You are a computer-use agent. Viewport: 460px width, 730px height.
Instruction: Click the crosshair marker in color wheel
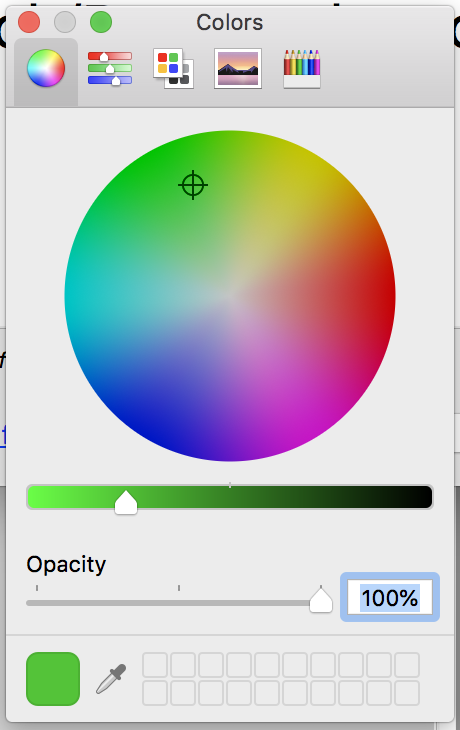coord(193,185)
